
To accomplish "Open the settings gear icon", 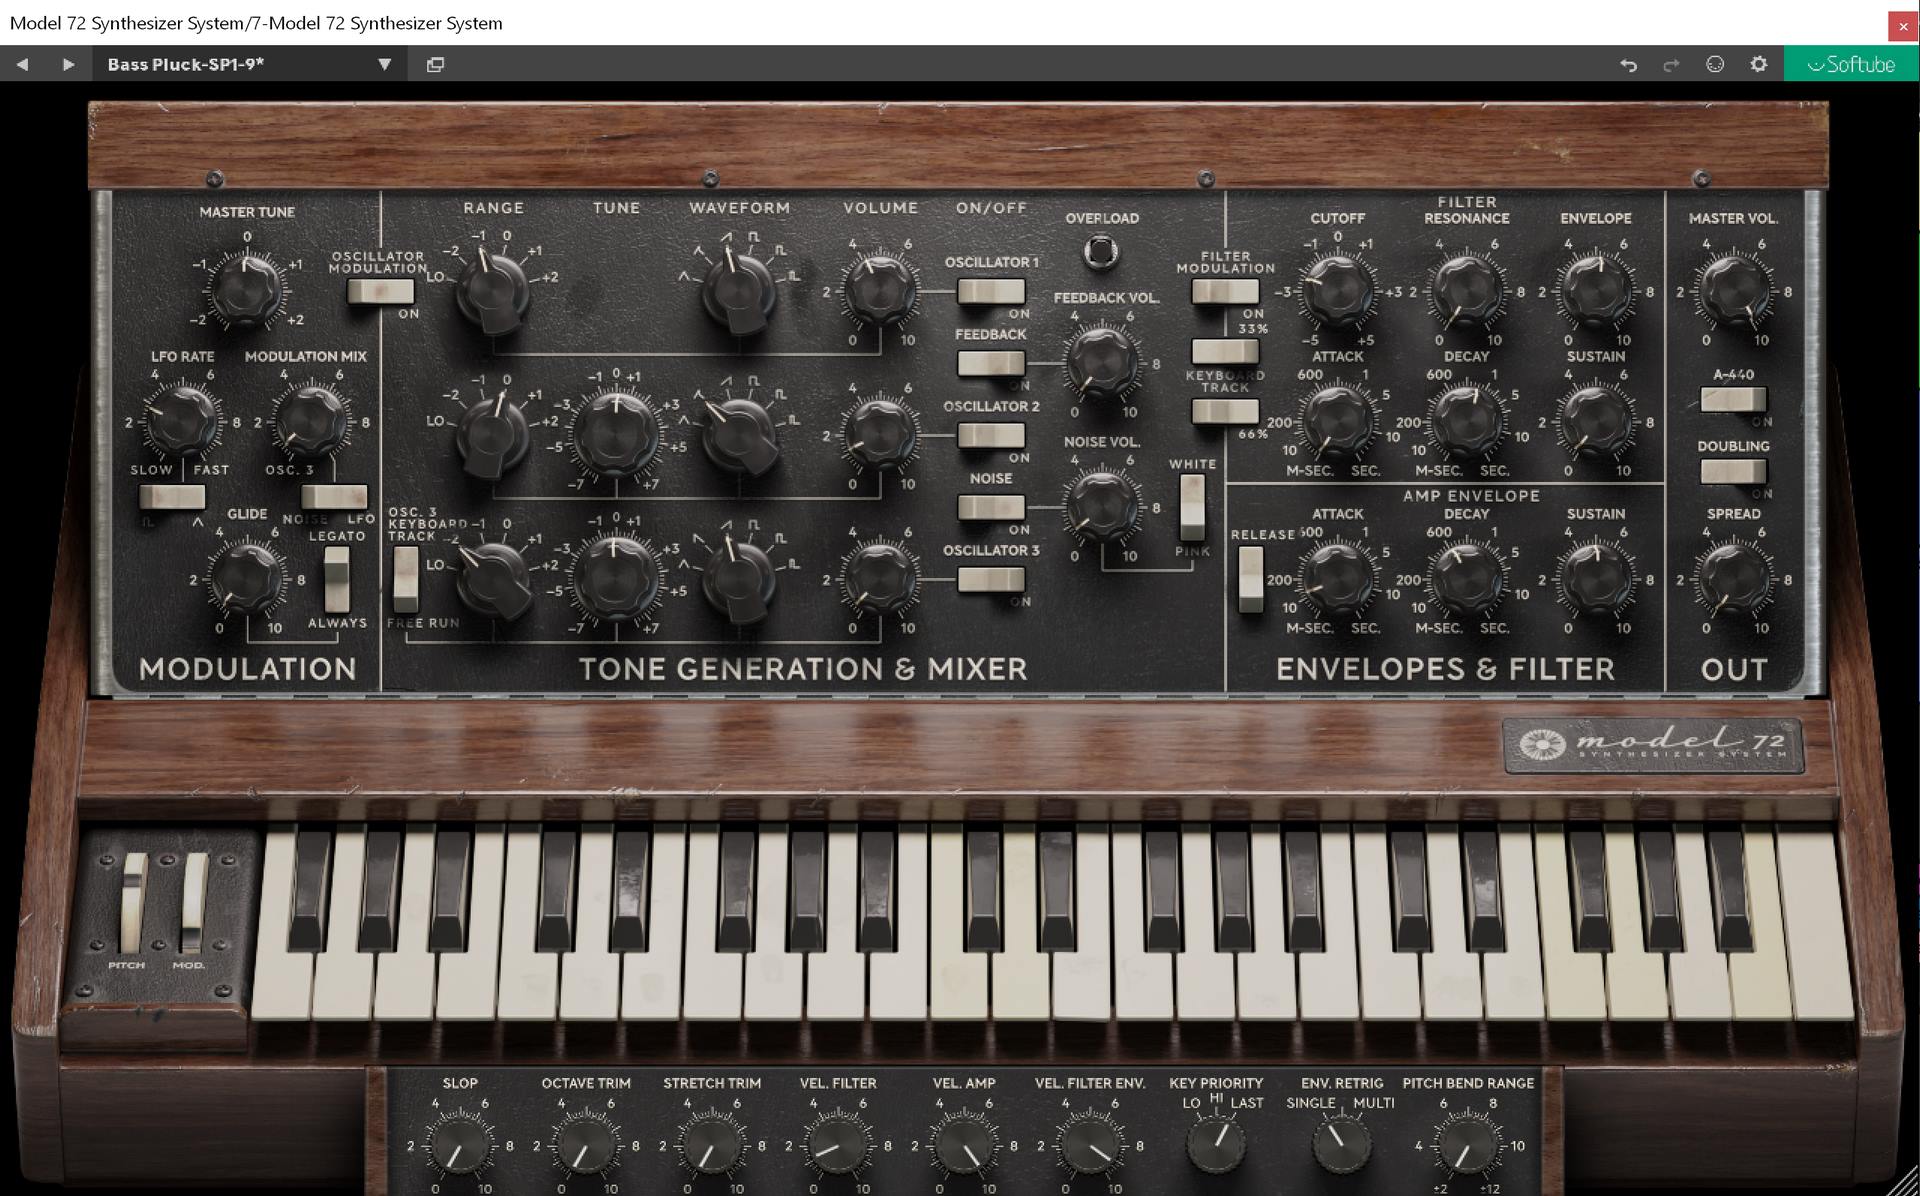I will (x=1759, y=64).
